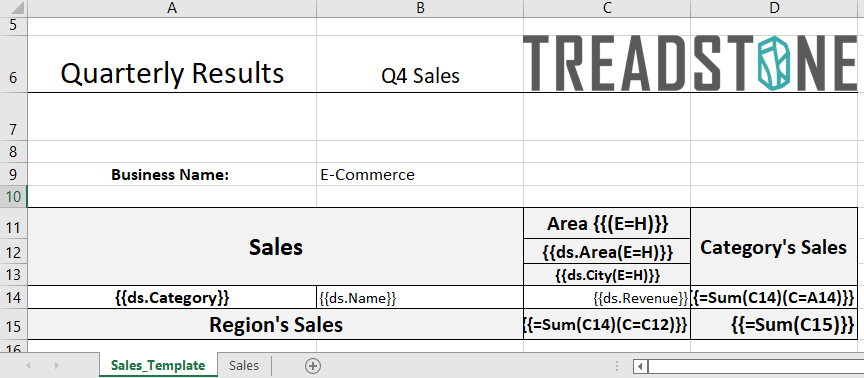Click the next sheet navigation arrow
This screenshot has width=864, height=378.
(x=56, y=366)
